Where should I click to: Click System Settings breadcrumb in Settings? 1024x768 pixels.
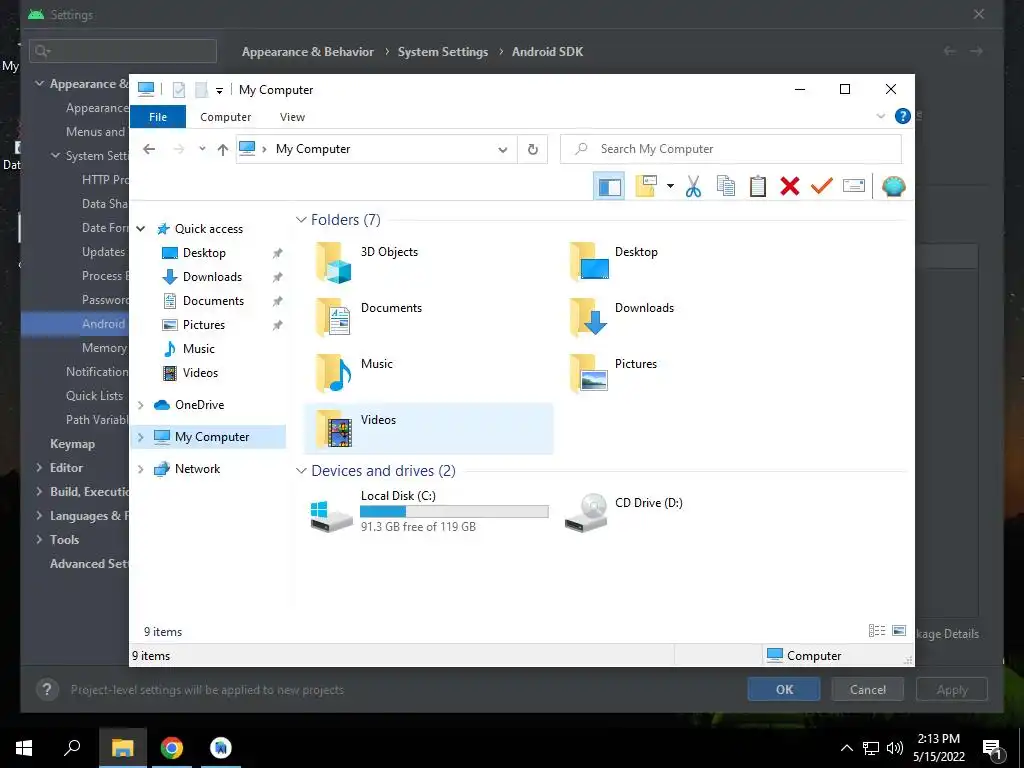pyautogui.click(x=443, y=52)
